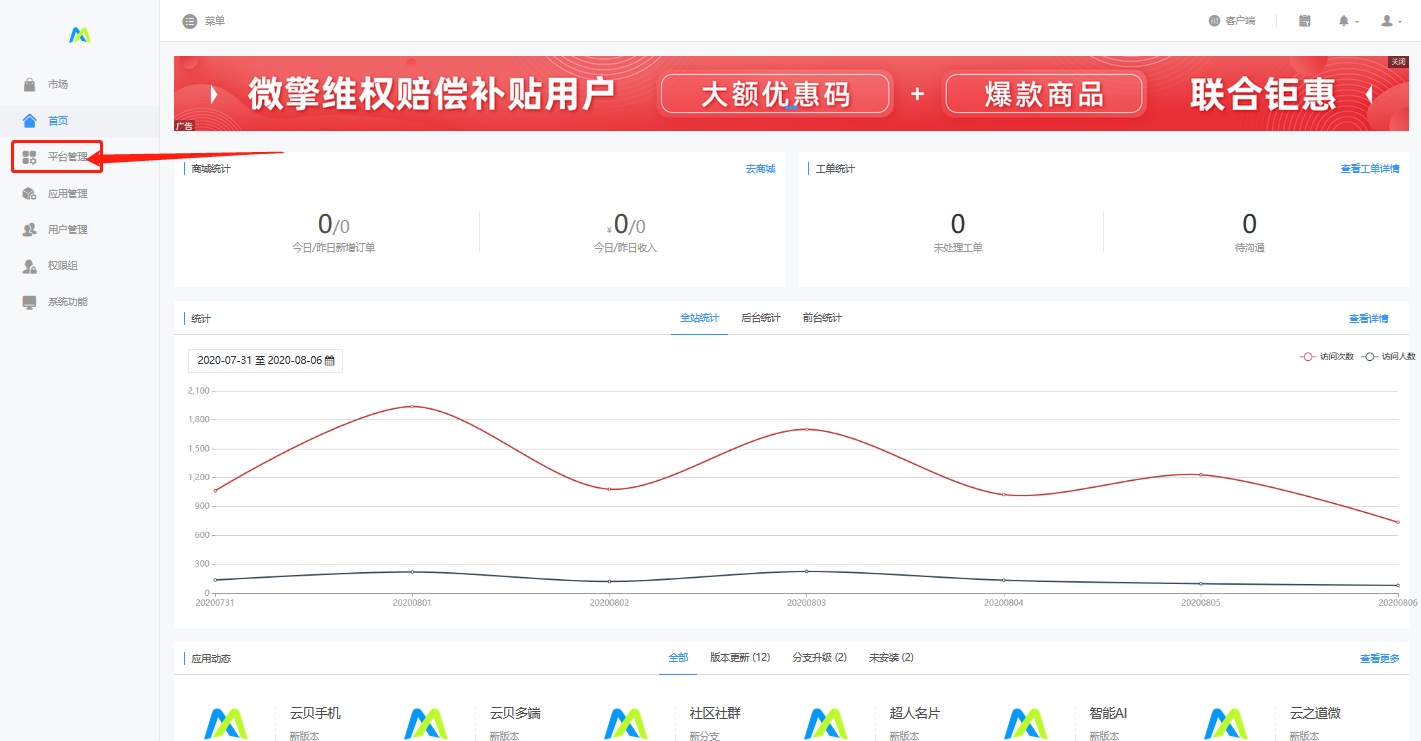Click the notification bell icon
The height and width of the screenshot is (741, 1421).
pos(1344,21)
